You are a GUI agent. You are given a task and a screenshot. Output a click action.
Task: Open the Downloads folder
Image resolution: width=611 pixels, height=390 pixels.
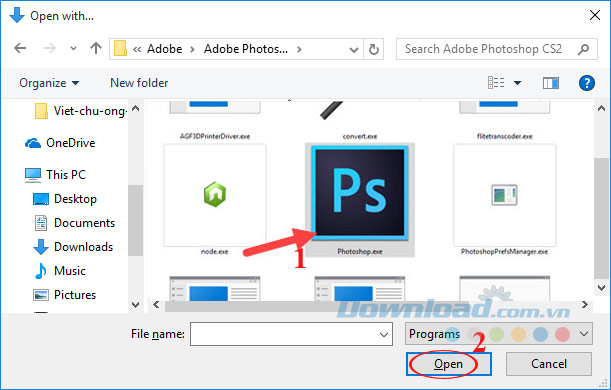(73, 247)
